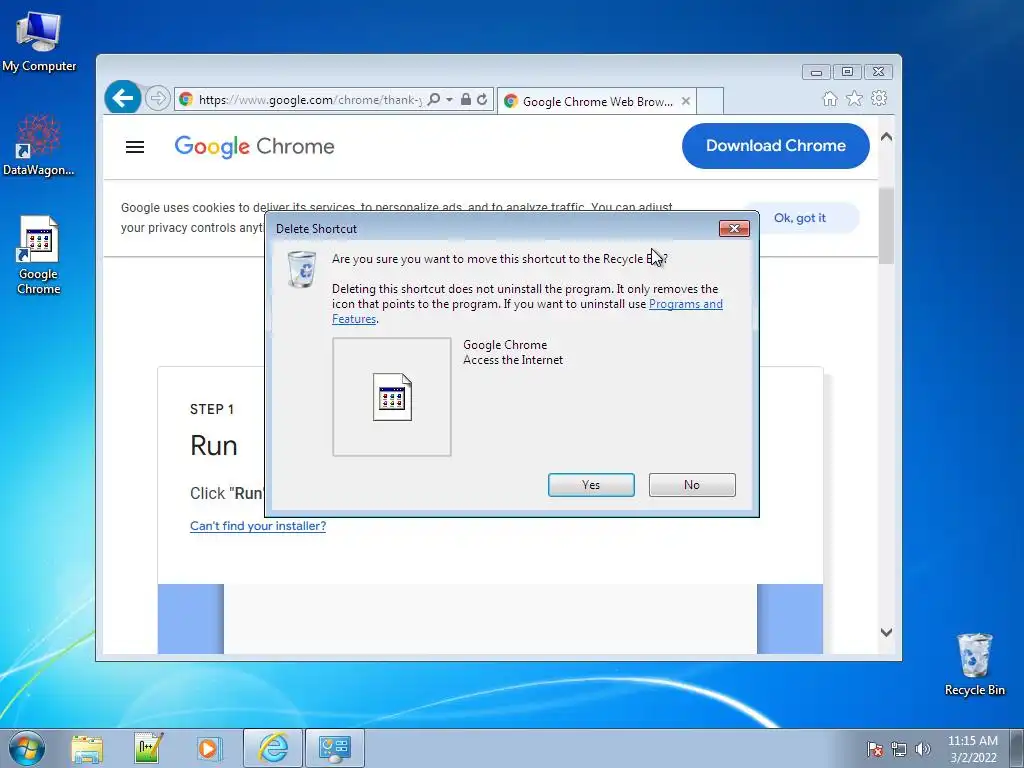Click the volume speaker tray icon
This screenshot has width=1024, height=768.
pyautogui.click(x=923, y=749)
